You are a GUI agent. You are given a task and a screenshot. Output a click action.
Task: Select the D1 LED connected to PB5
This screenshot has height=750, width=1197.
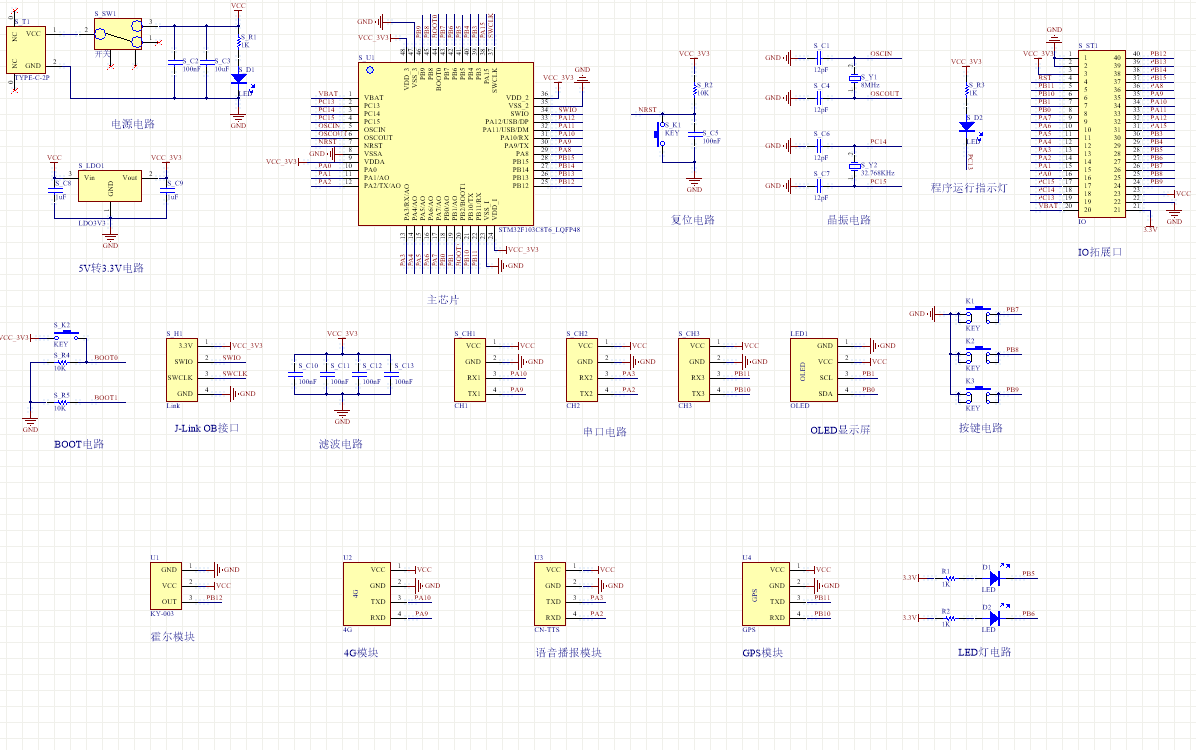(995, 577)
